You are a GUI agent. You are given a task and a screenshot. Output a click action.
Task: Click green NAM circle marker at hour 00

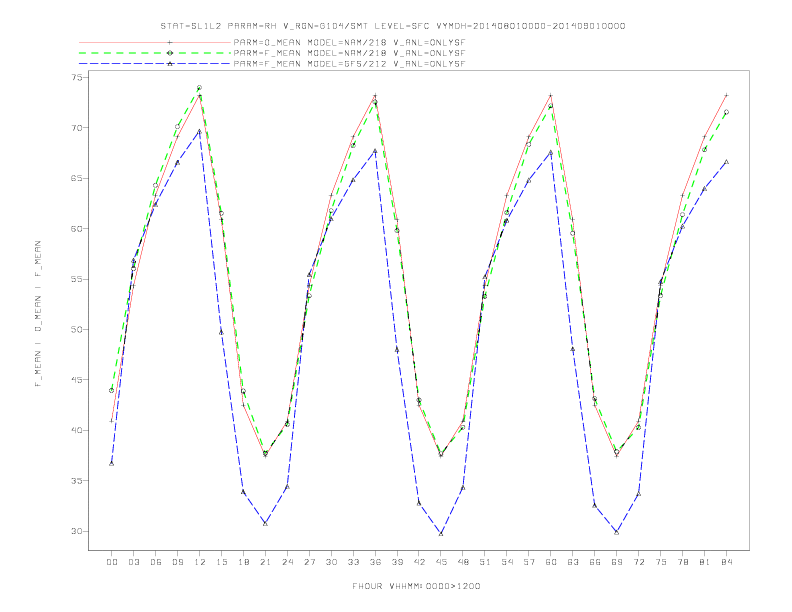(112, 390)
